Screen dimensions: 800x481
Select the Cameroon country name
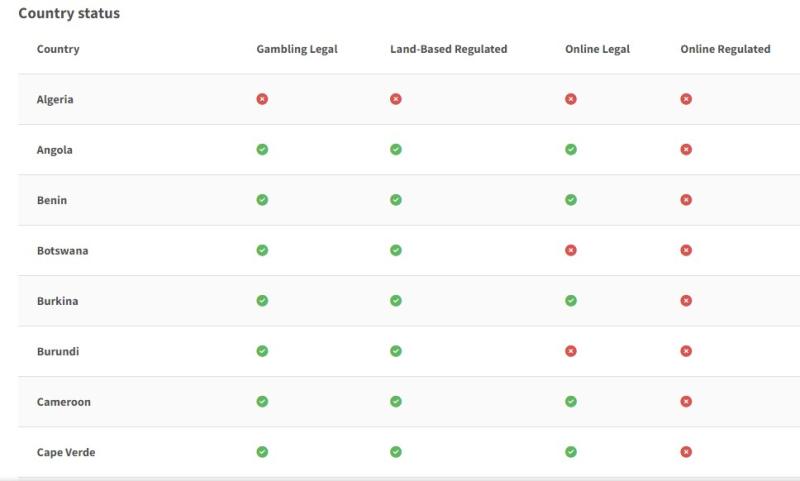pyautogui.click(x=64, y=401)
